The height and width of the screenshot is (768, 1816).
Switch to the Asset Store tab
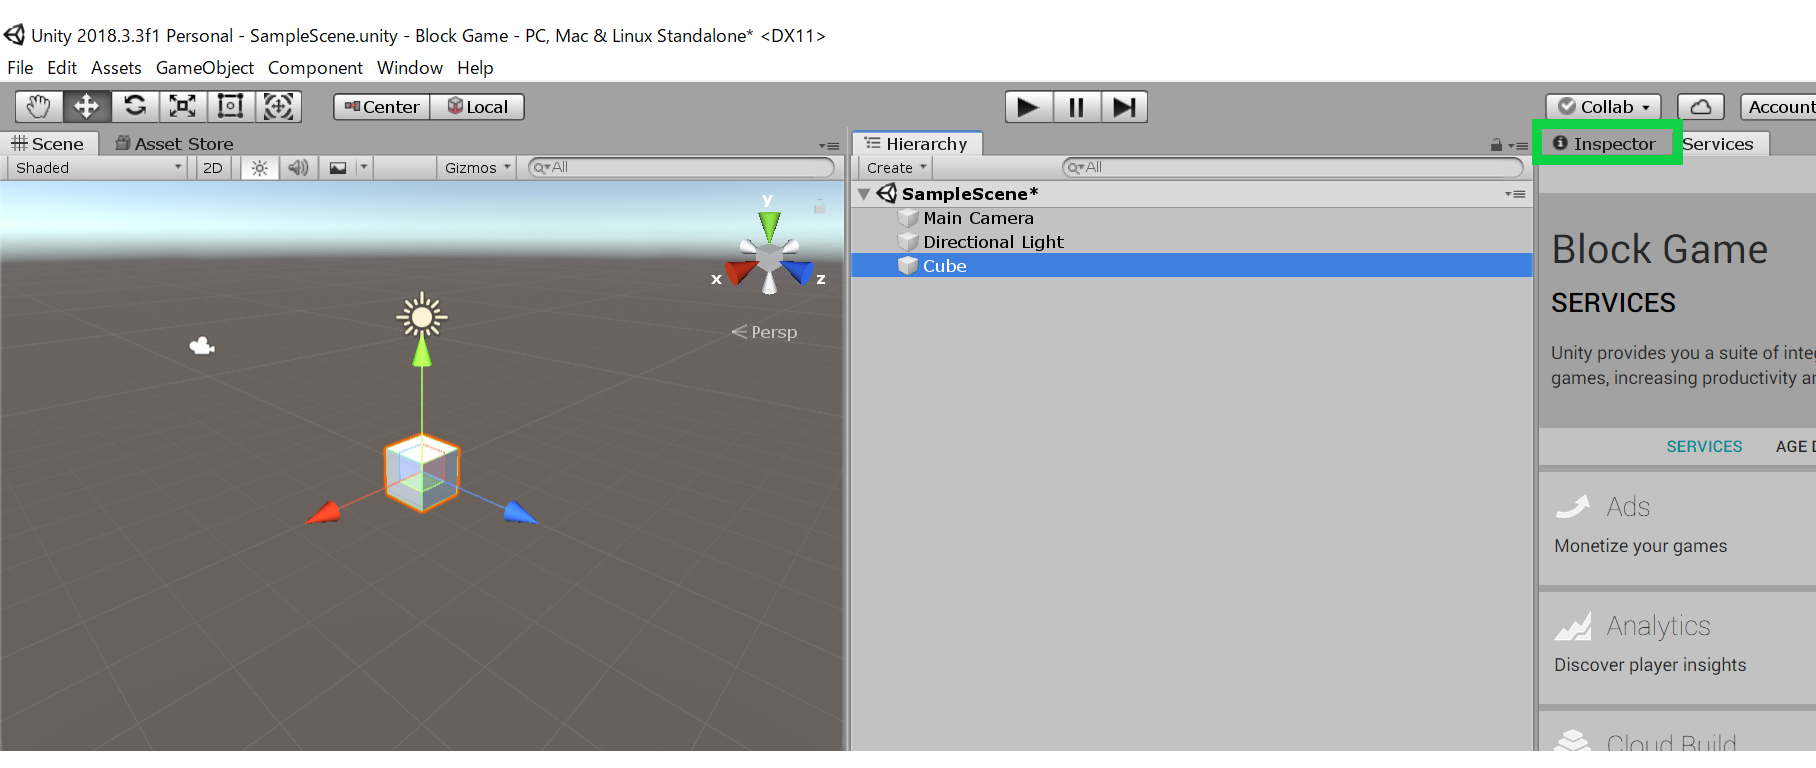pyautogui.click(x=174, y=144)
